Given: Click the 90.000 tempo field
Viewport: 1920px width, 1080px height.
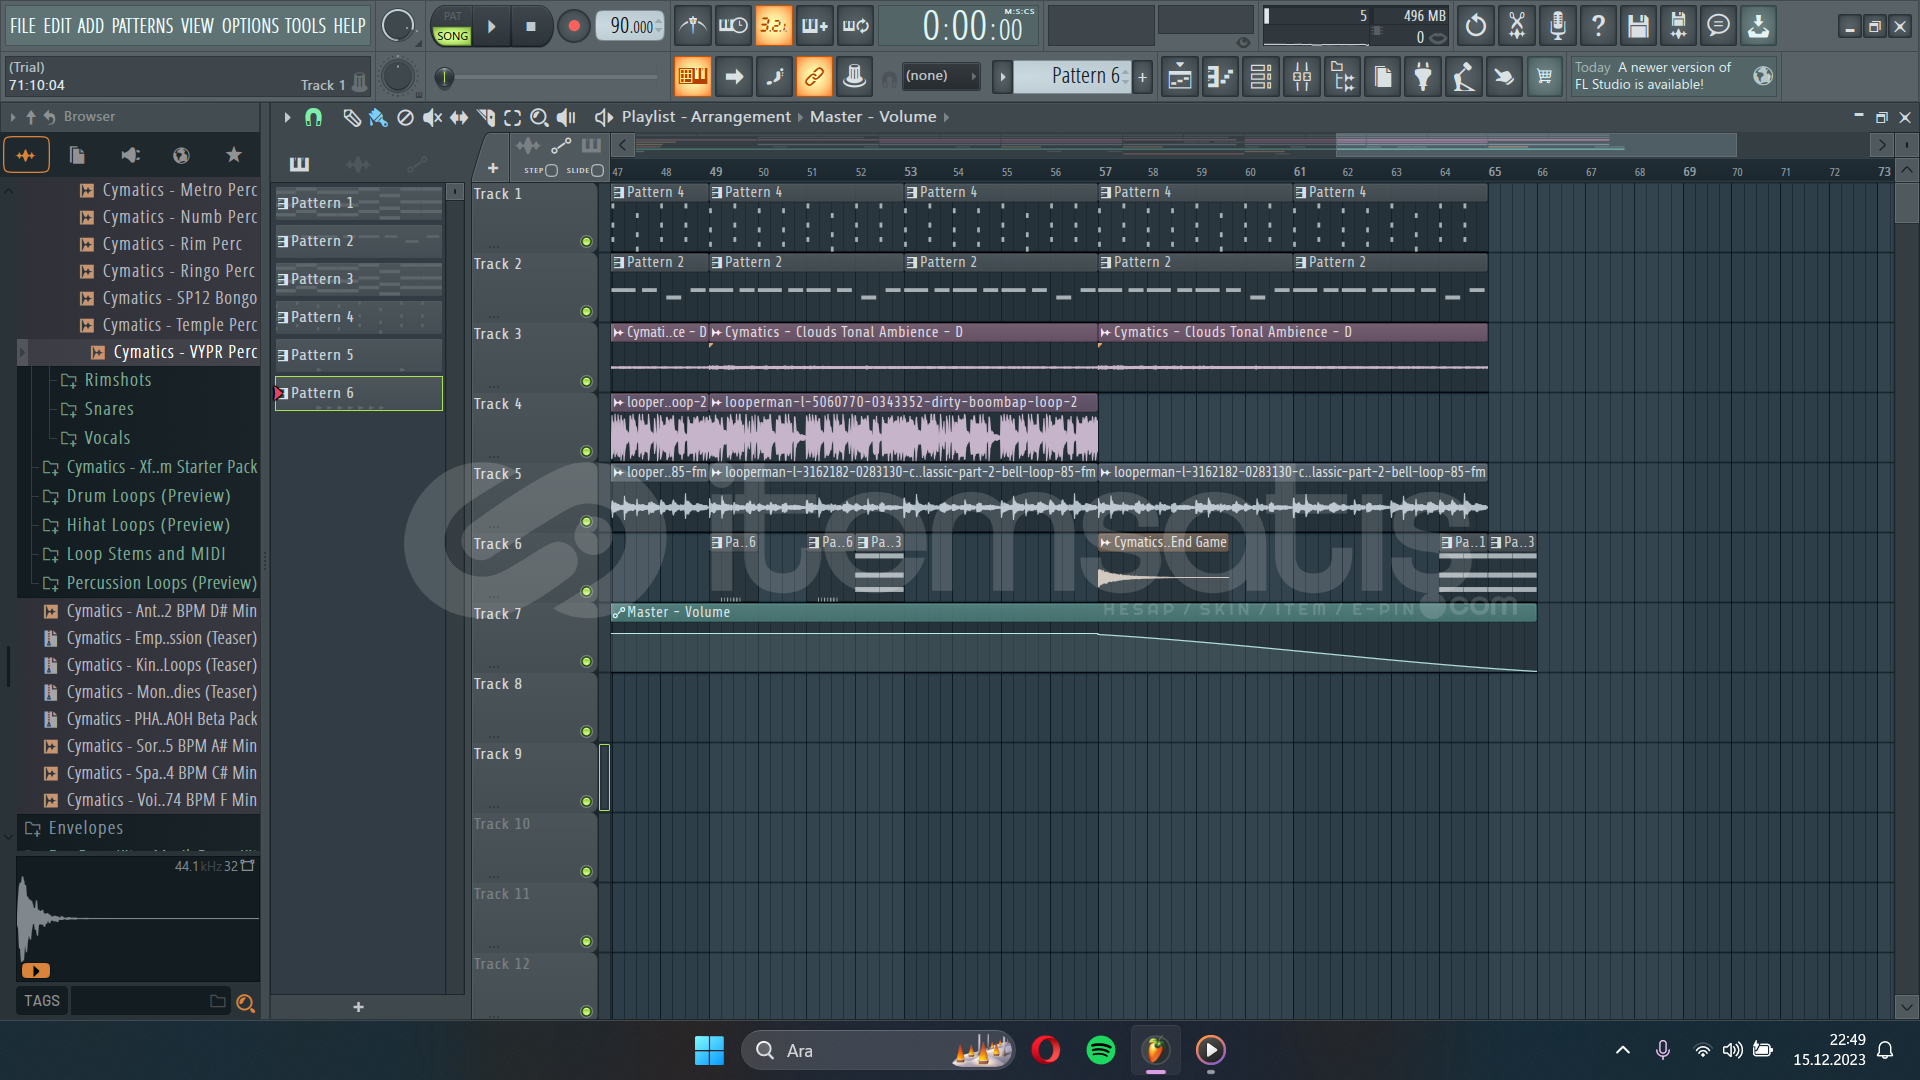Looking at the screenshot, I should point(630,26).
